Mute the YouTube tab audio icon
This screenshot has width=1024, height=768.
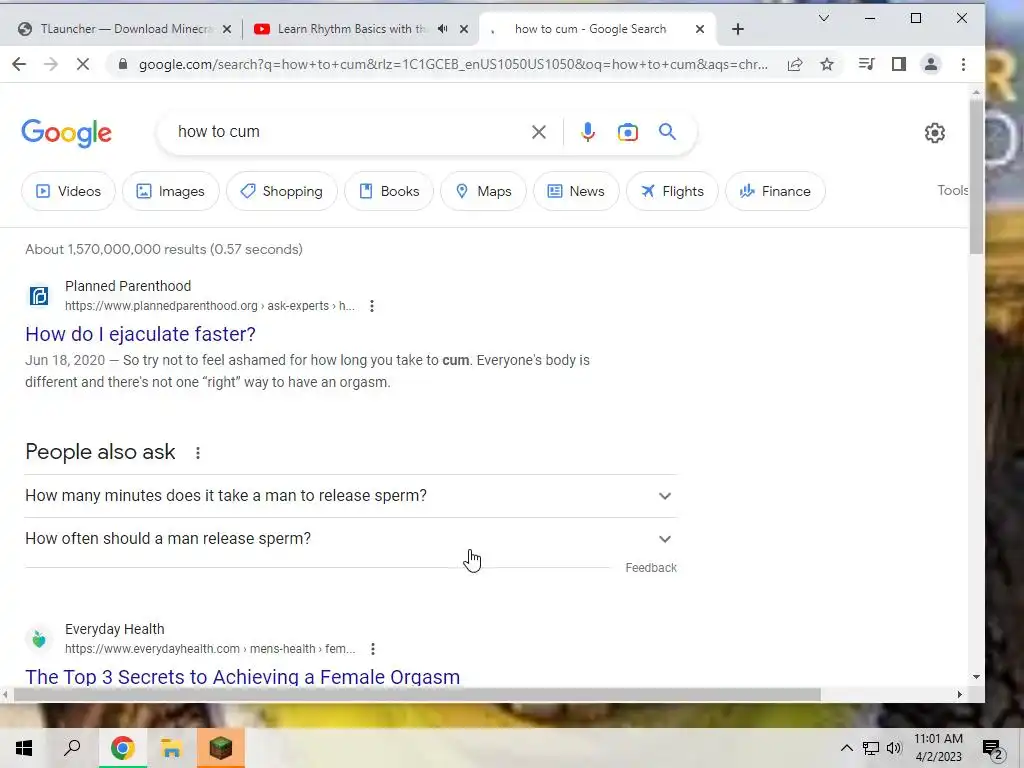443,29
